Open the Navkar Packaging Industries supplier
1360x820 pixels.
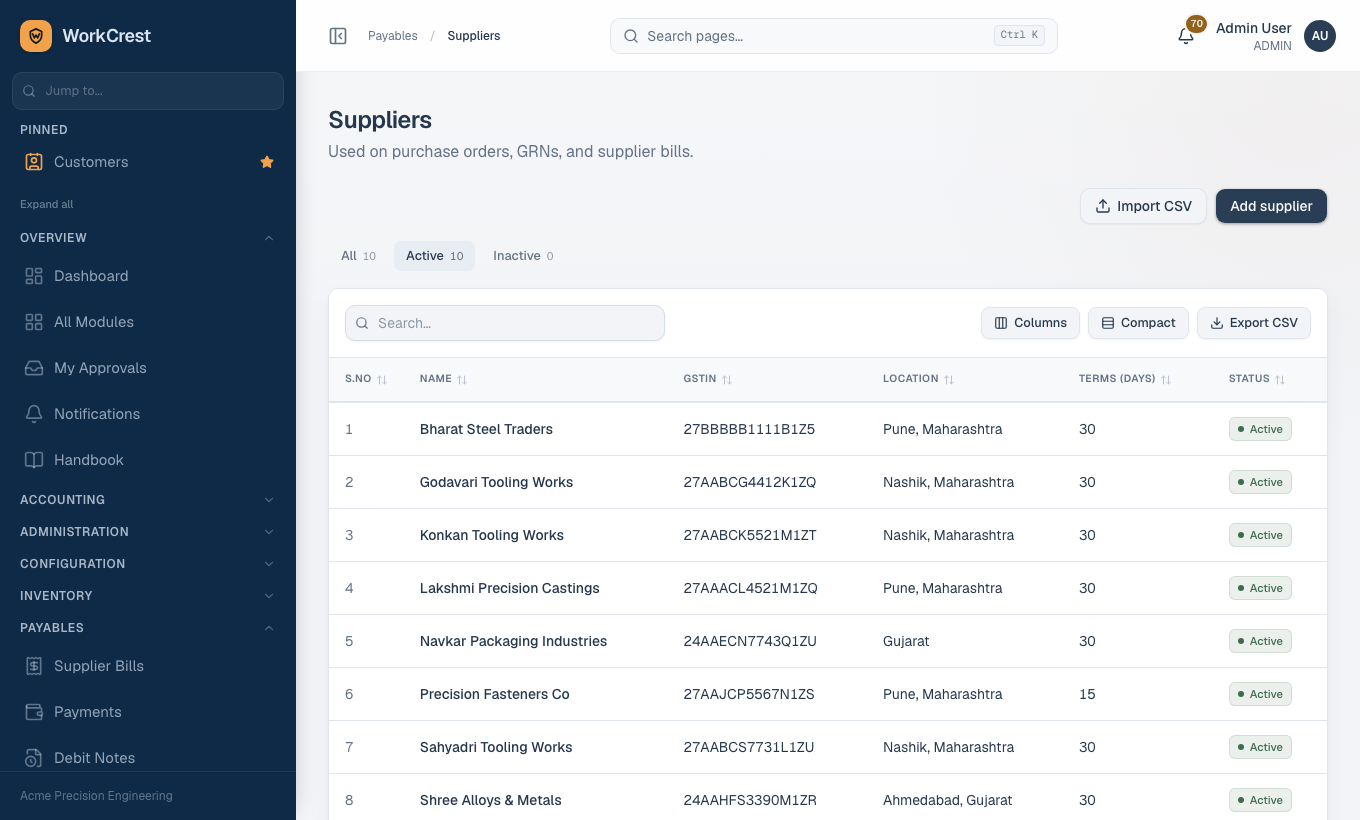point(513,641)
